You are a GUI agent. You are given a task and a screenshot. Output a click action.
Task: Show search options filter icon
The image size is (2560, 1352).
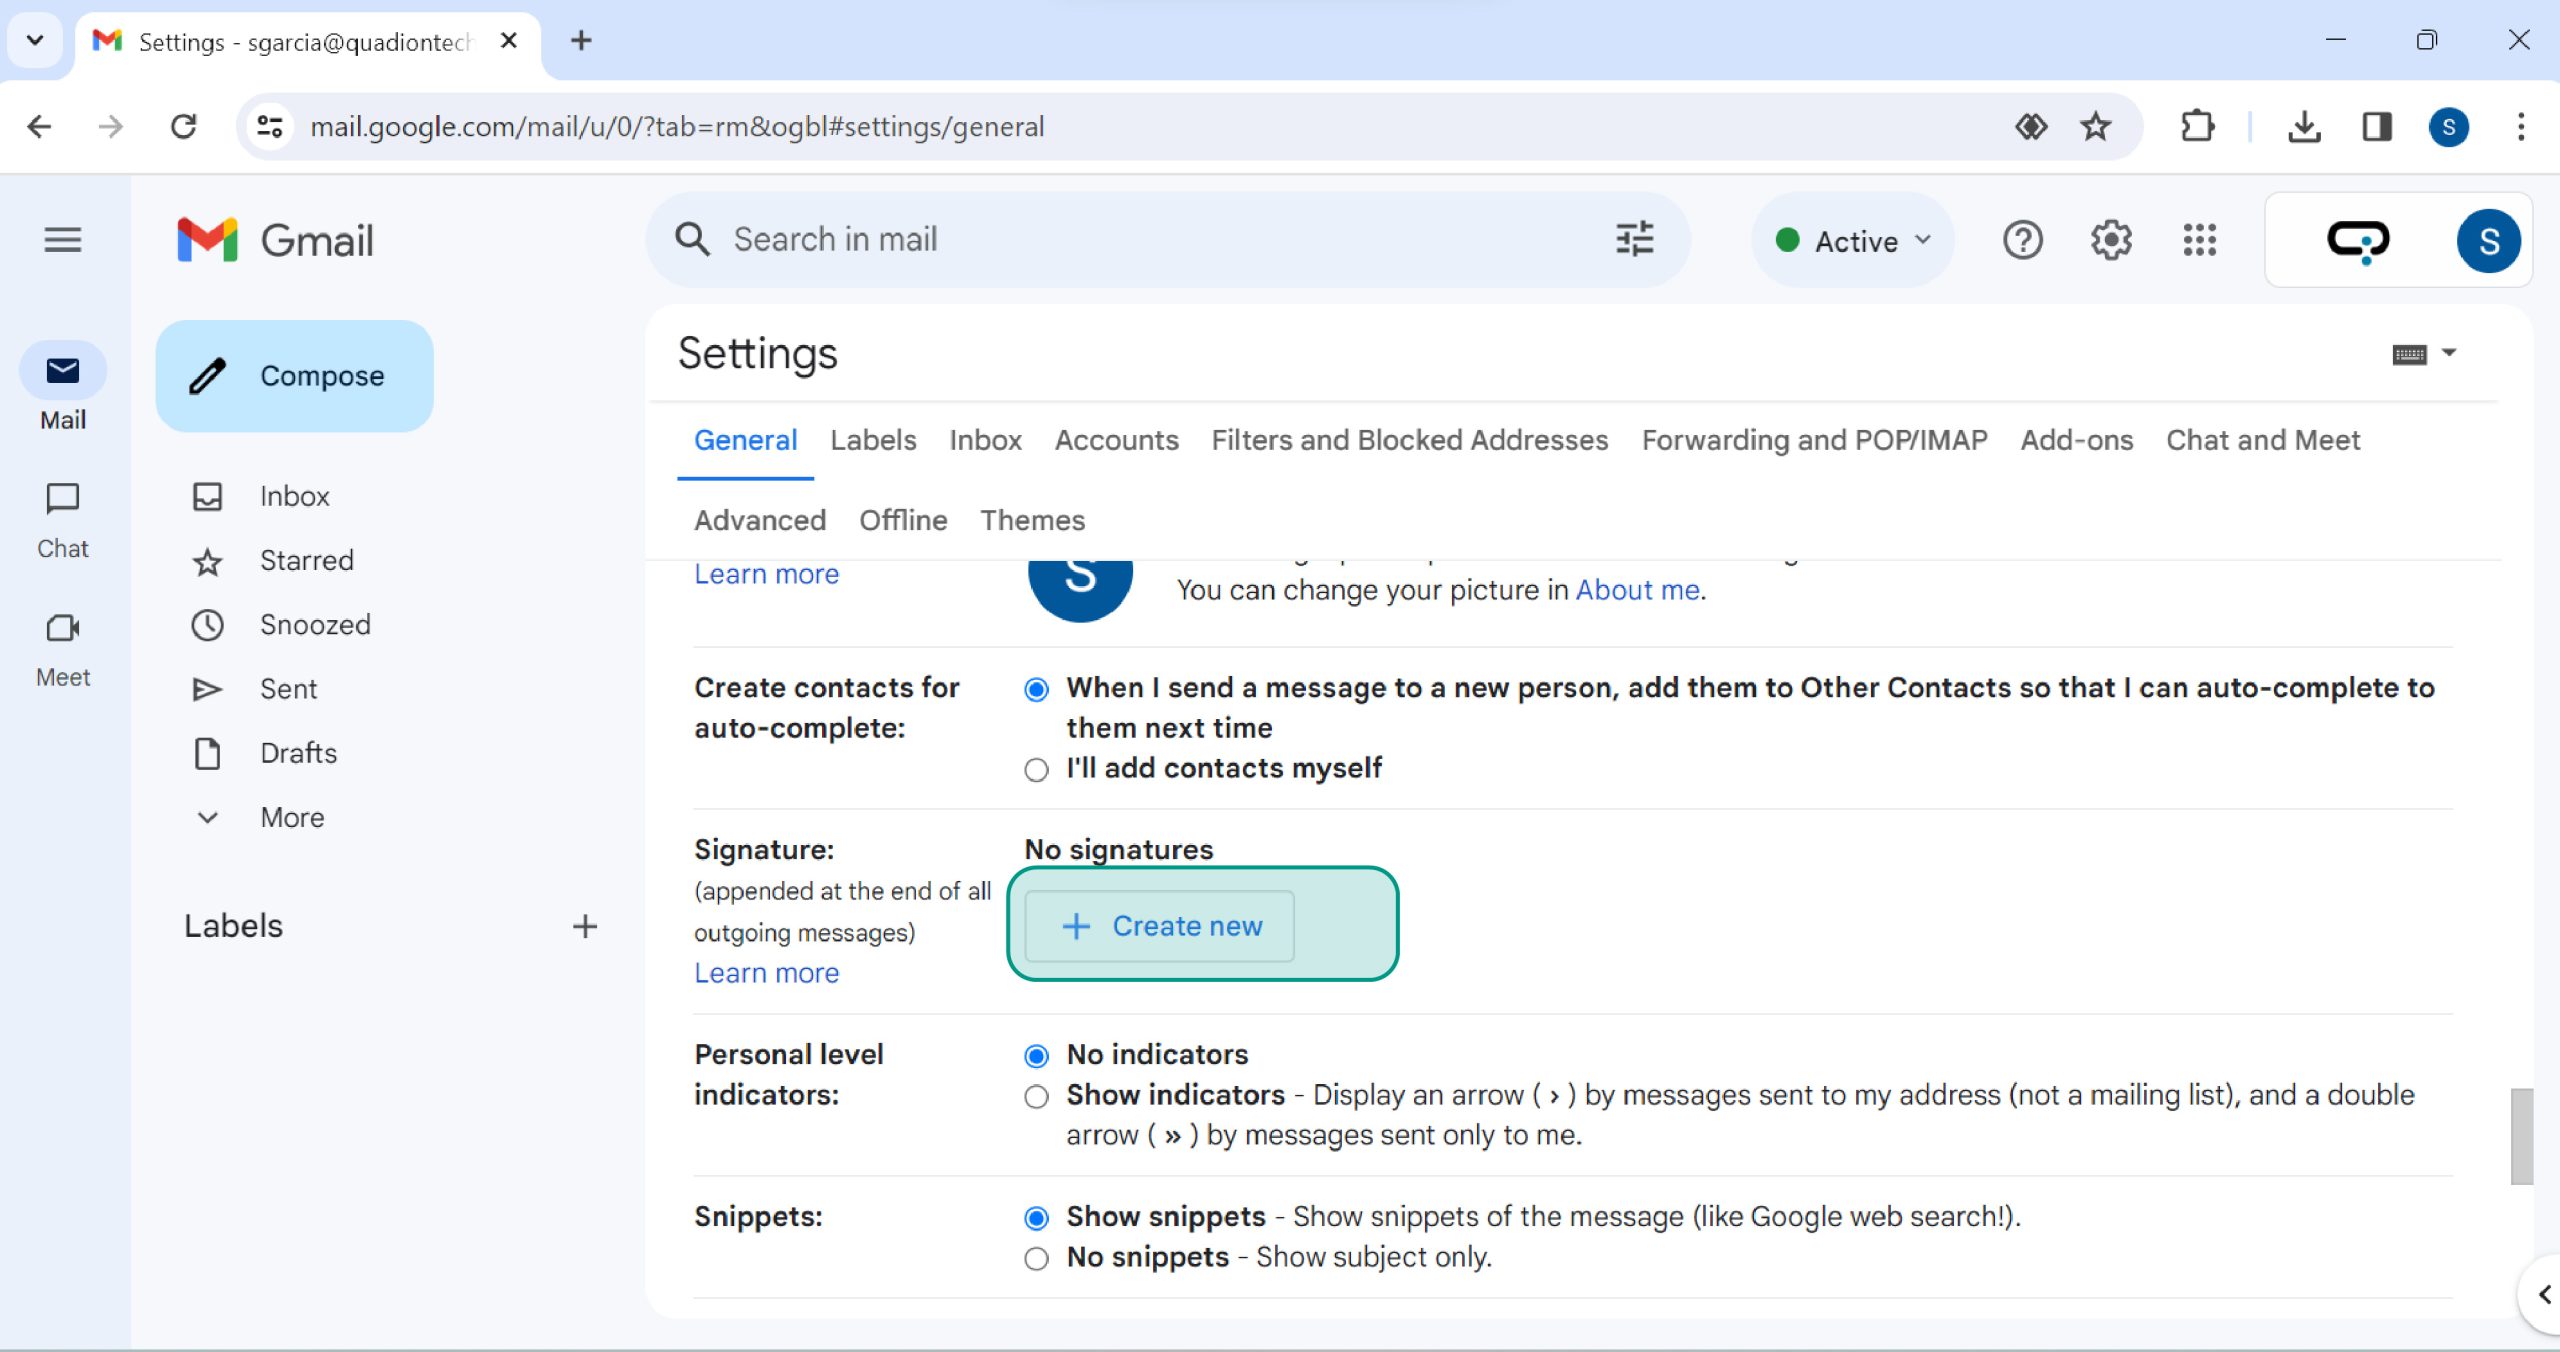click(1634, 240)
